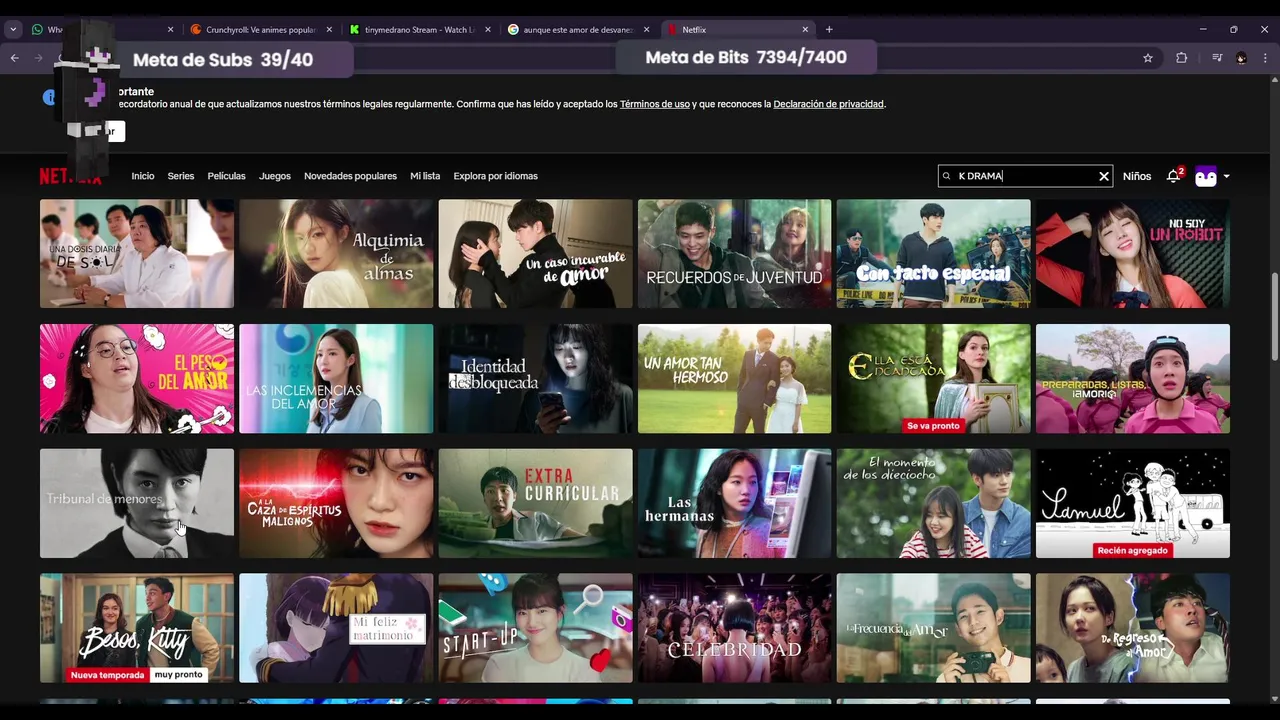Image resolution: width=1280 pixels, height=720 pixels.
Task: Click the K DRAMA search field
Action: [x=1025, y=176]
